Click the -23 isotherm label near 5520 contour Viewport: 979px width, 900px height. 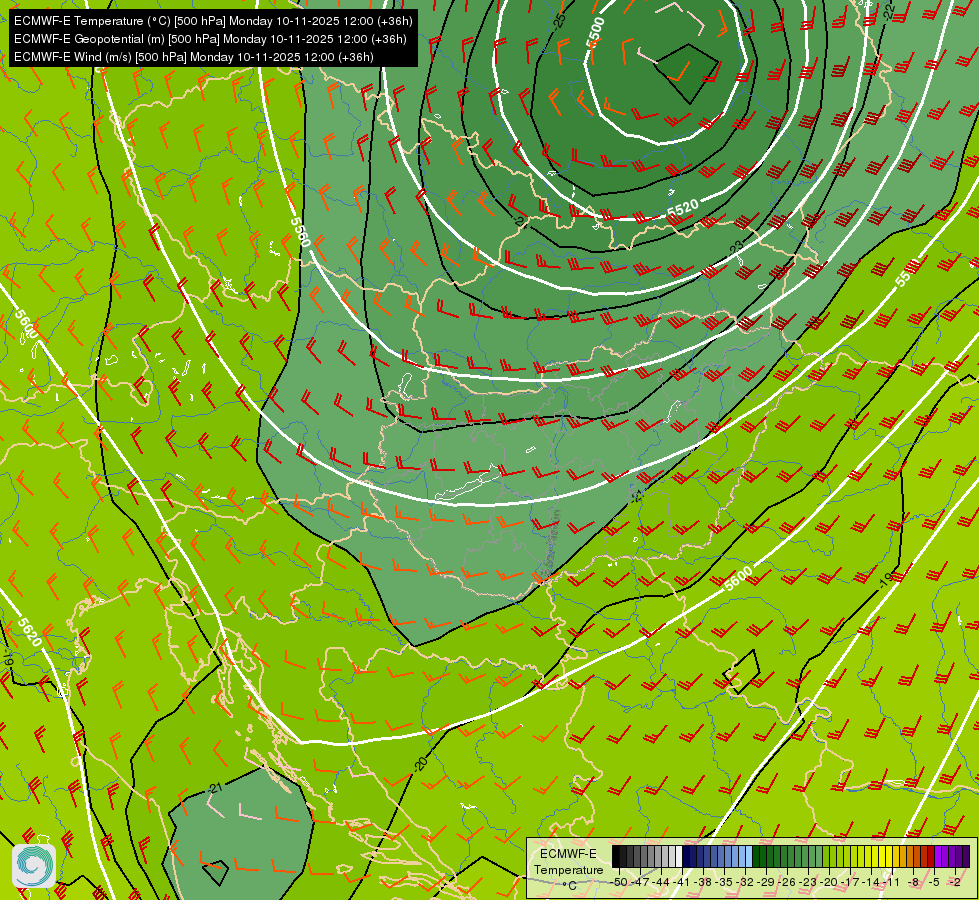[x=737, y=247]
